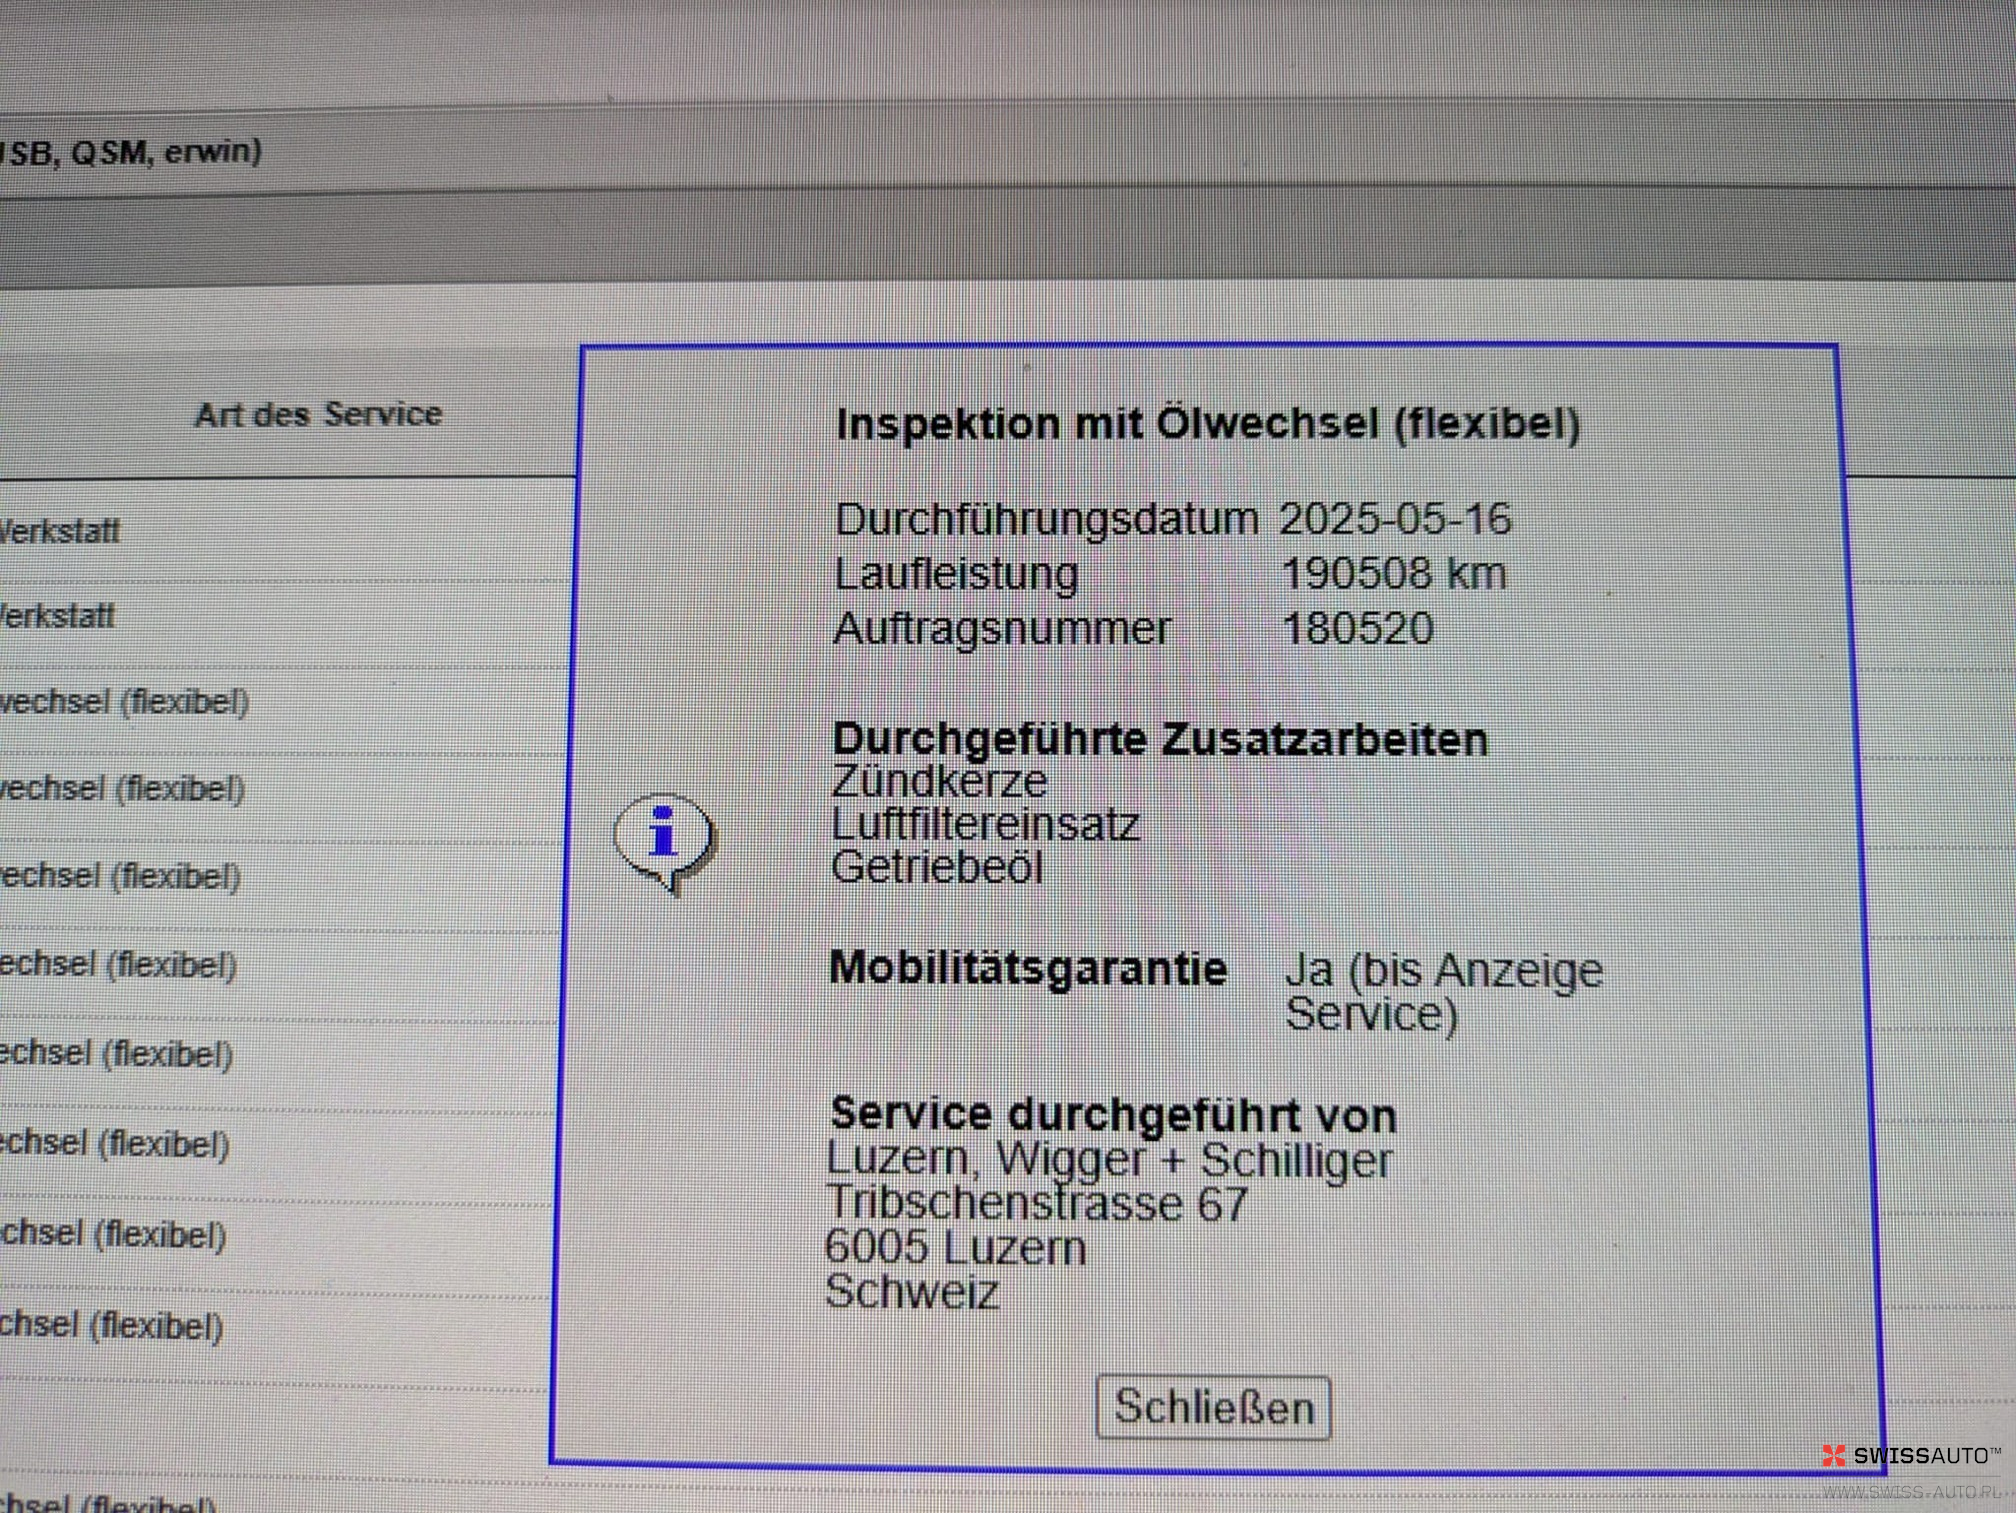Click the Tribschenstrasse 67 address line
Image resolution: width=2016 pixels, height=1513 pixels.
click(1037, 1204)
